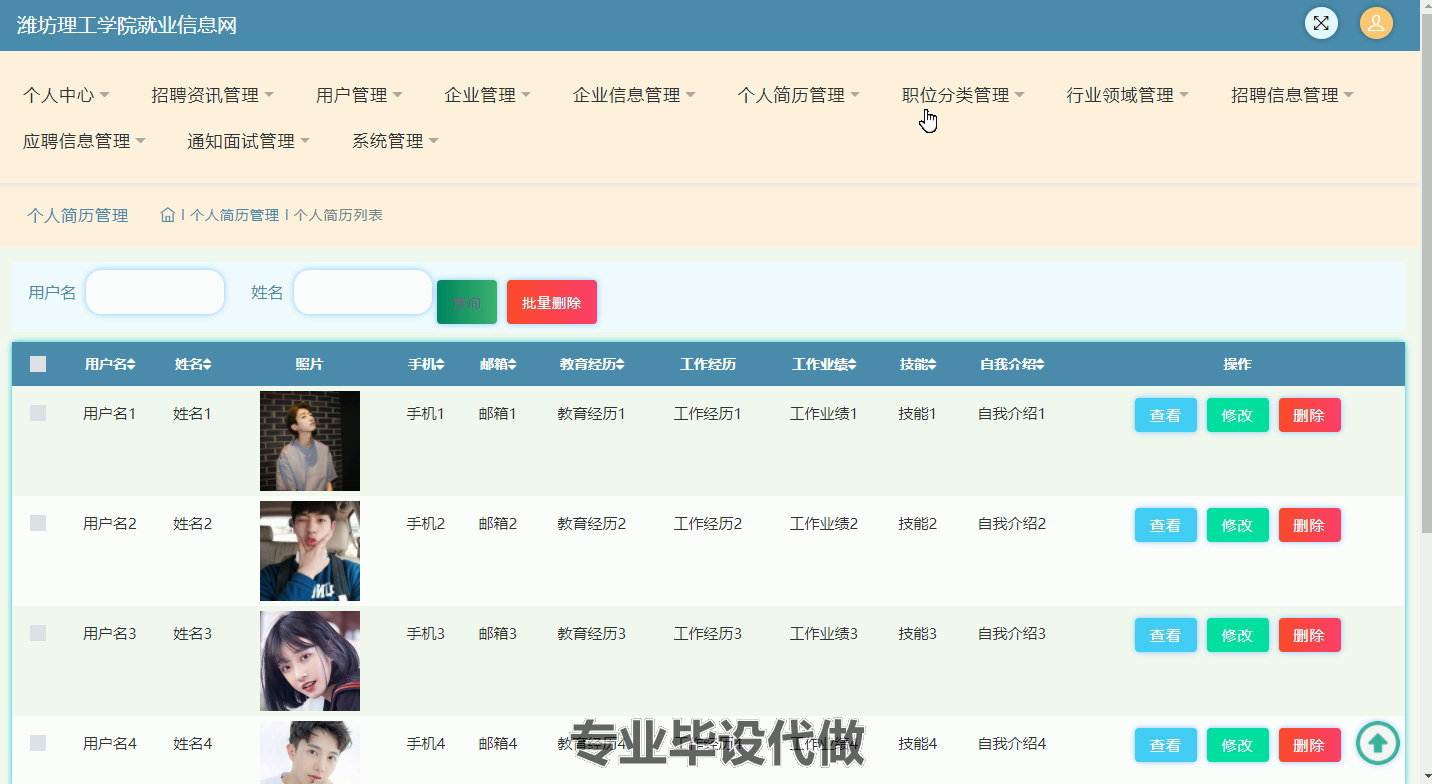Select the row checkbox for 用户名1
The width and height of the screenshot is (1432, 784).
click(x=38, y=413)
